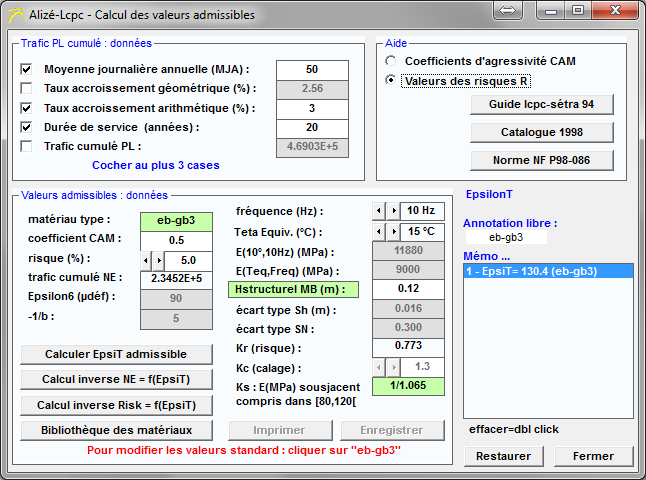Open Norme NF P98-086 help
The image size is (646, 480).
[542, 160]
